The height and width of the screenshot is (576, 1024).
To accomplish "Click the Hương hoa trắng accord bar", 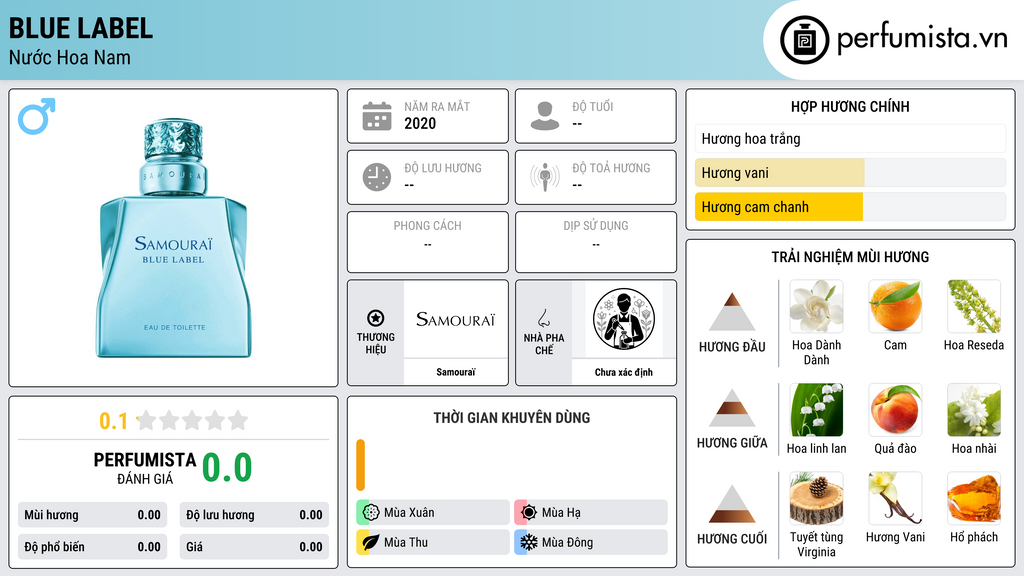I will coord(850,138).
